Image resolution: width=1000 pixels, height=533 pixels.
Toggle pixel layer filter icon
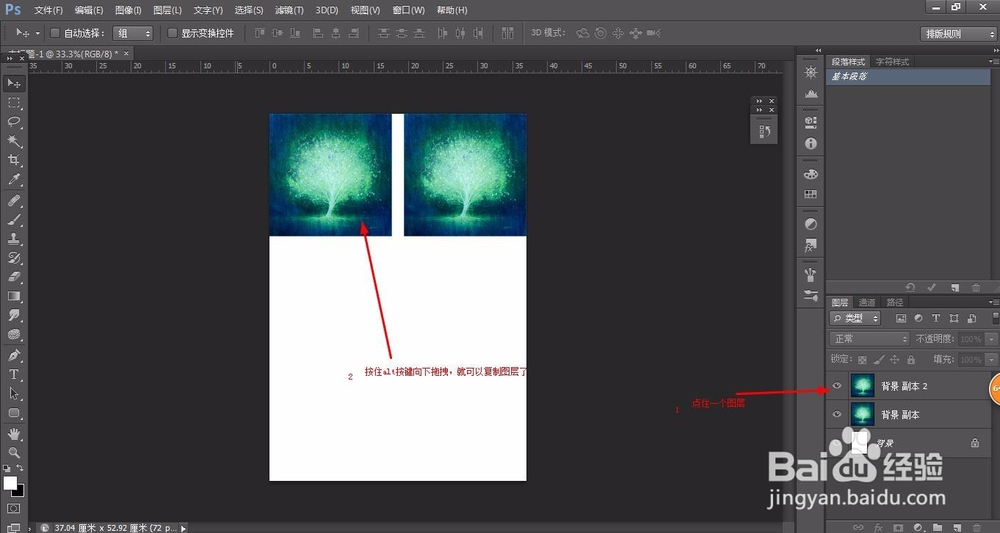coord(901,318)
